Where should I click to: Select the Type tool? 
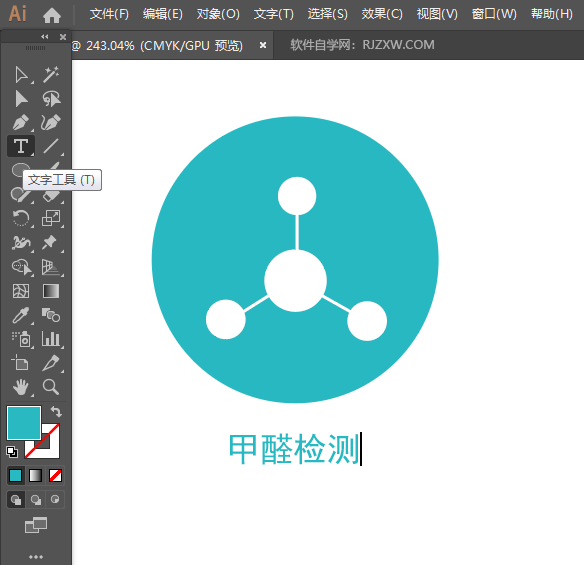(x=21, y=146)
